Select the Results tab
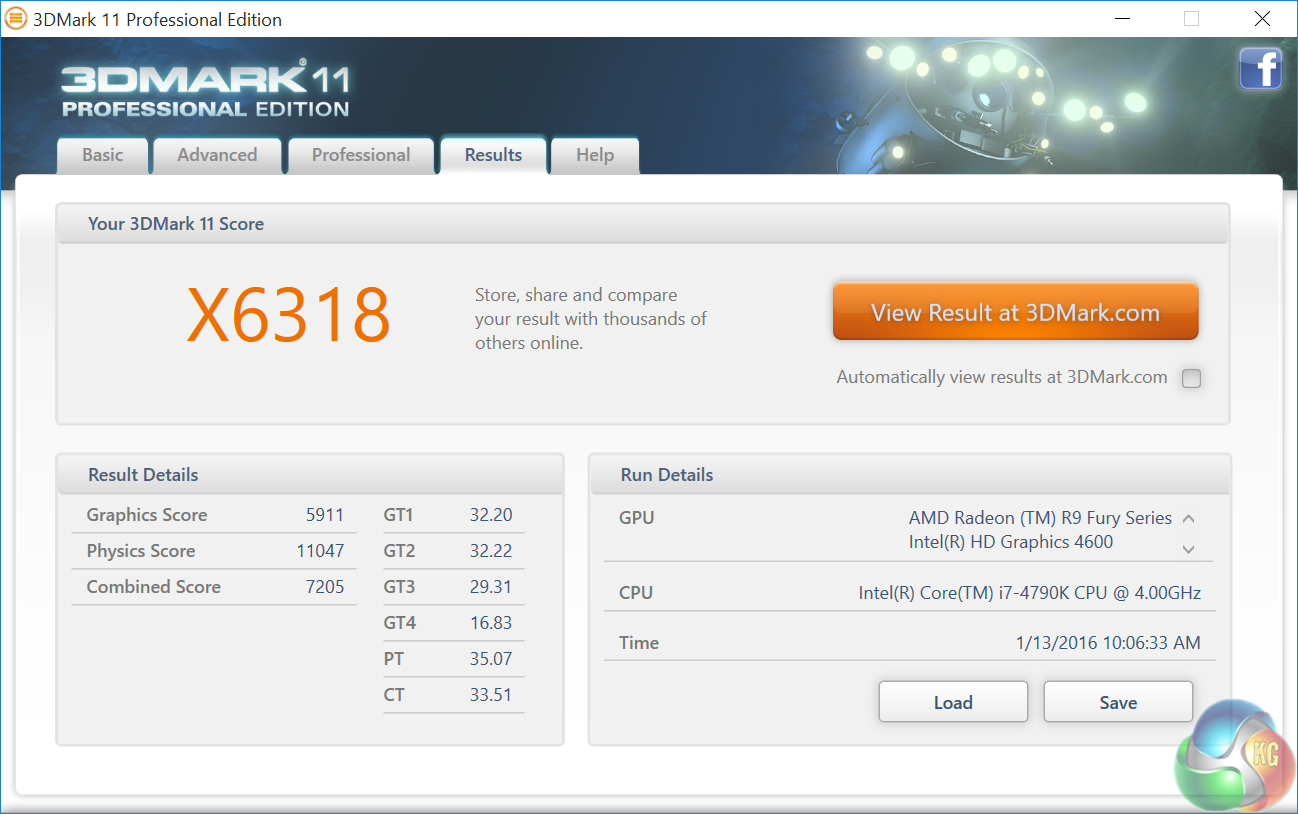 (493, 155)
